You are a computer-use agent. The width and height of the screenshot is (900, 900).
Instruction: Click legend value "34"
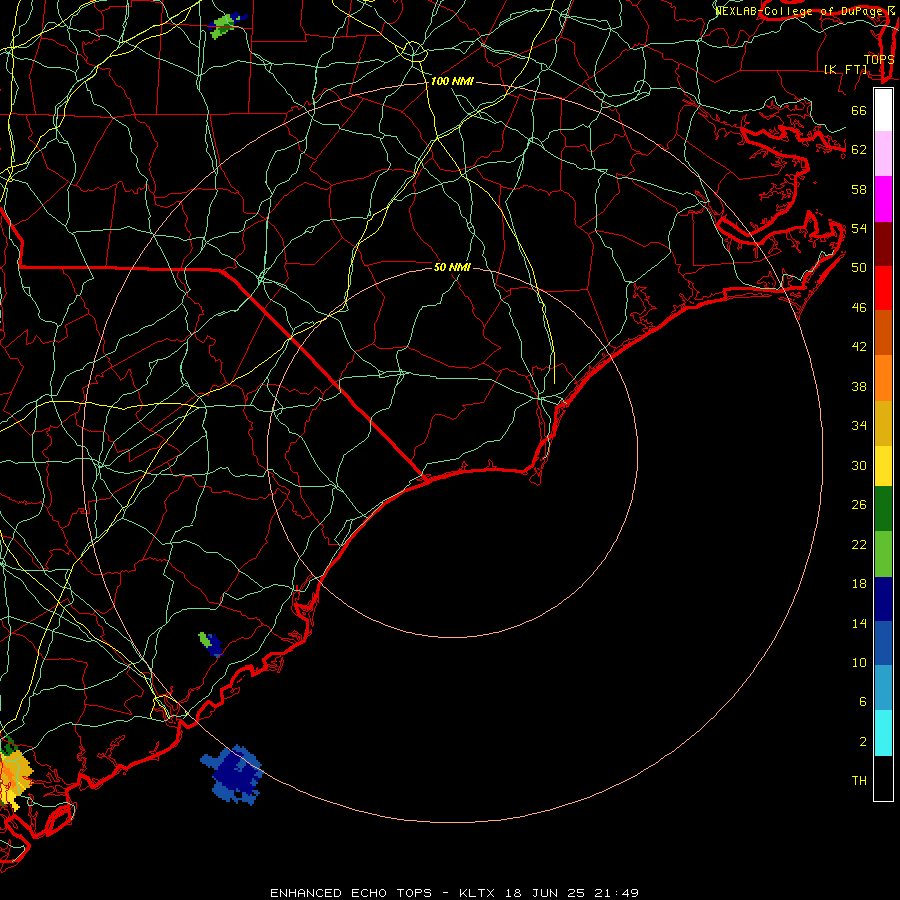point(859,426)
